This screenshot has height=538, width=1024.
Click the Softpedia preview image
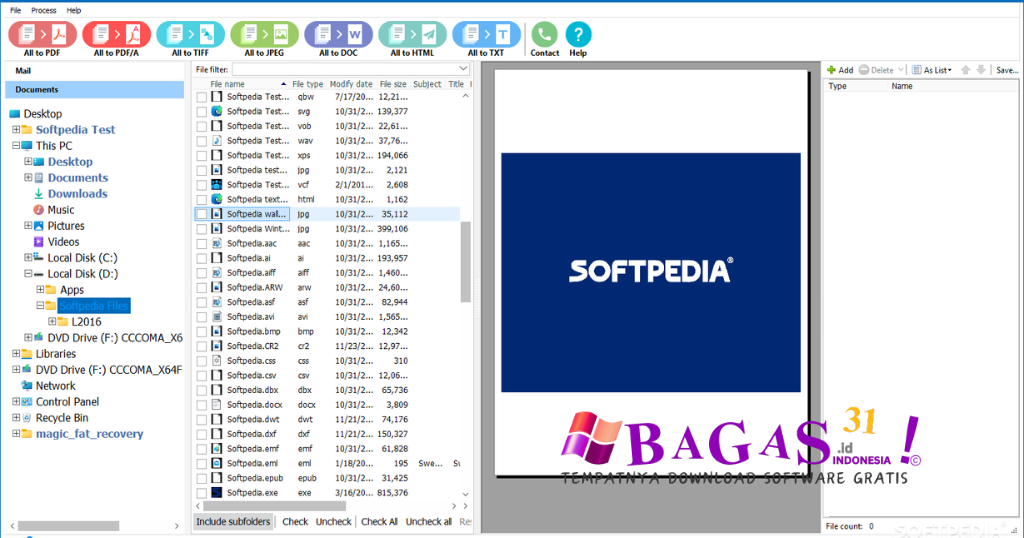tap(650, 272)
